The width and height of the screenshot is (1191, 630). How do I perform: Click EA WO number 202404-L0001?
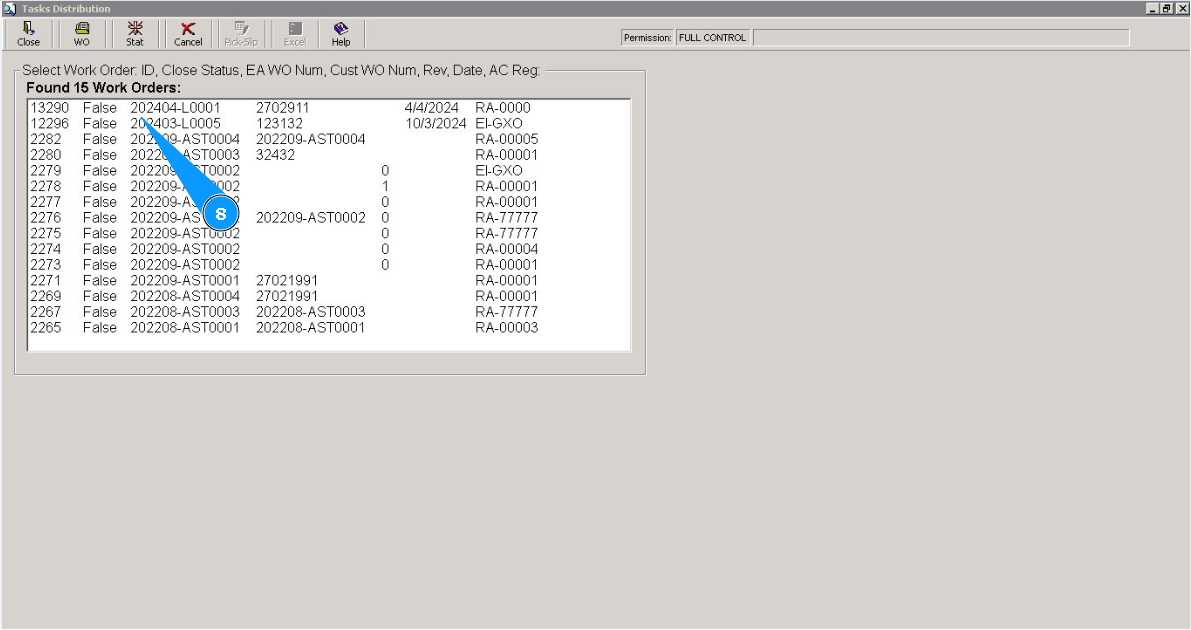[x=175, y=108]
